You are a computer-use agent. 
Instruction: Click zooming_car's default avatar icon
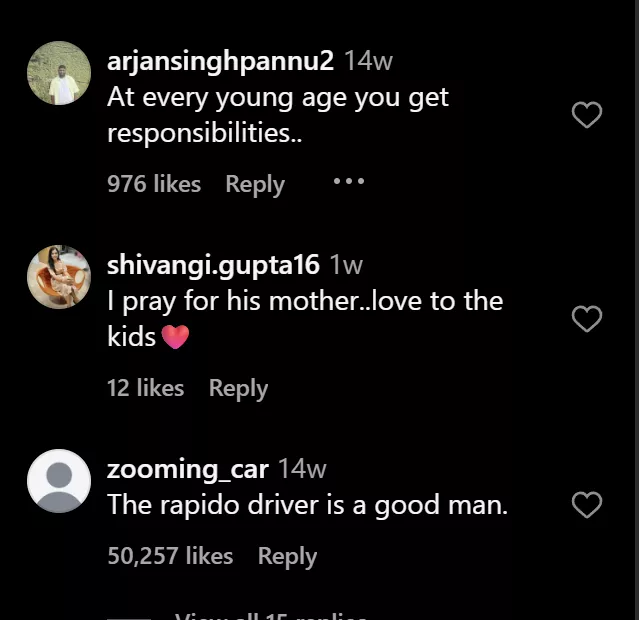59,481
